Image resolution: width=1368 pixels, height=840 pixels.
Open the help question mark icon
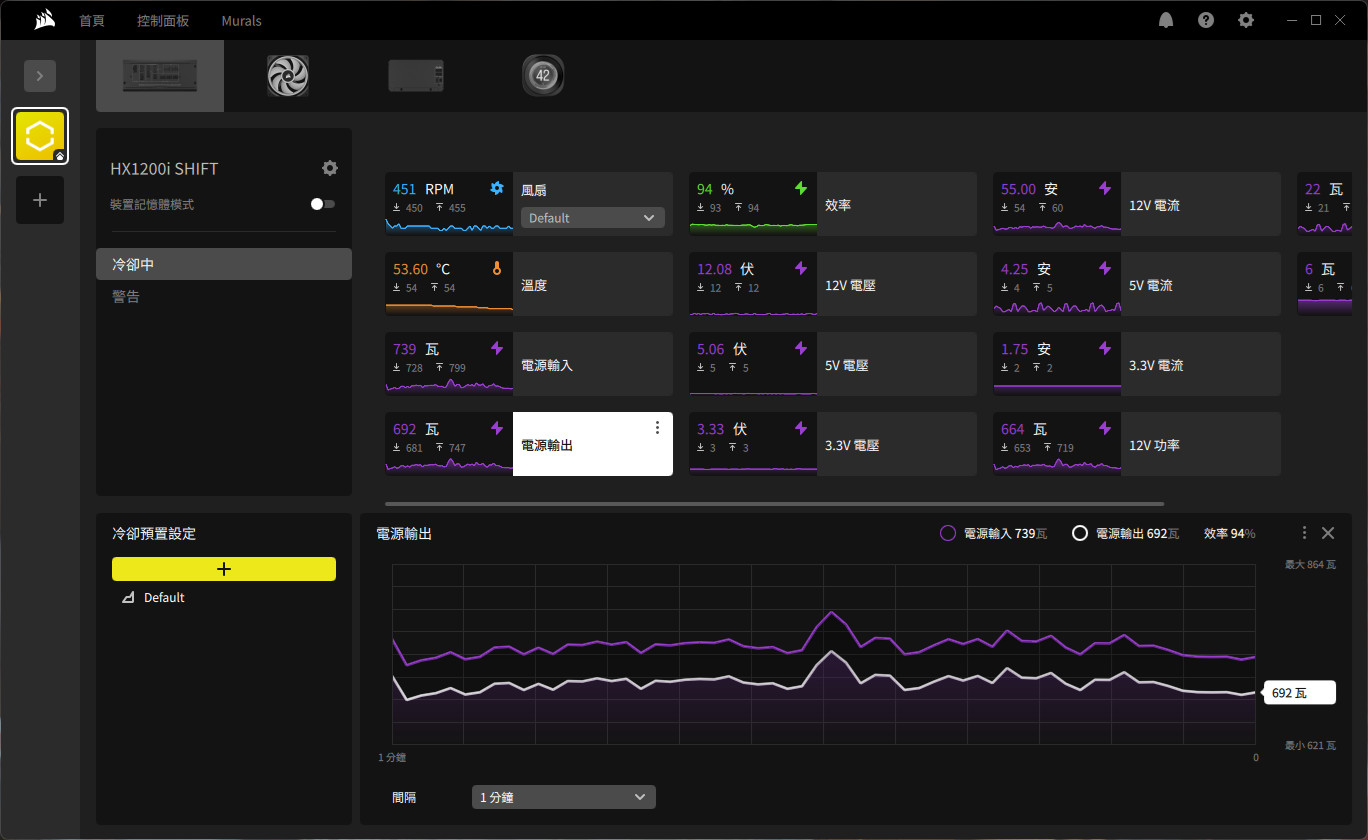point(1206,20)
